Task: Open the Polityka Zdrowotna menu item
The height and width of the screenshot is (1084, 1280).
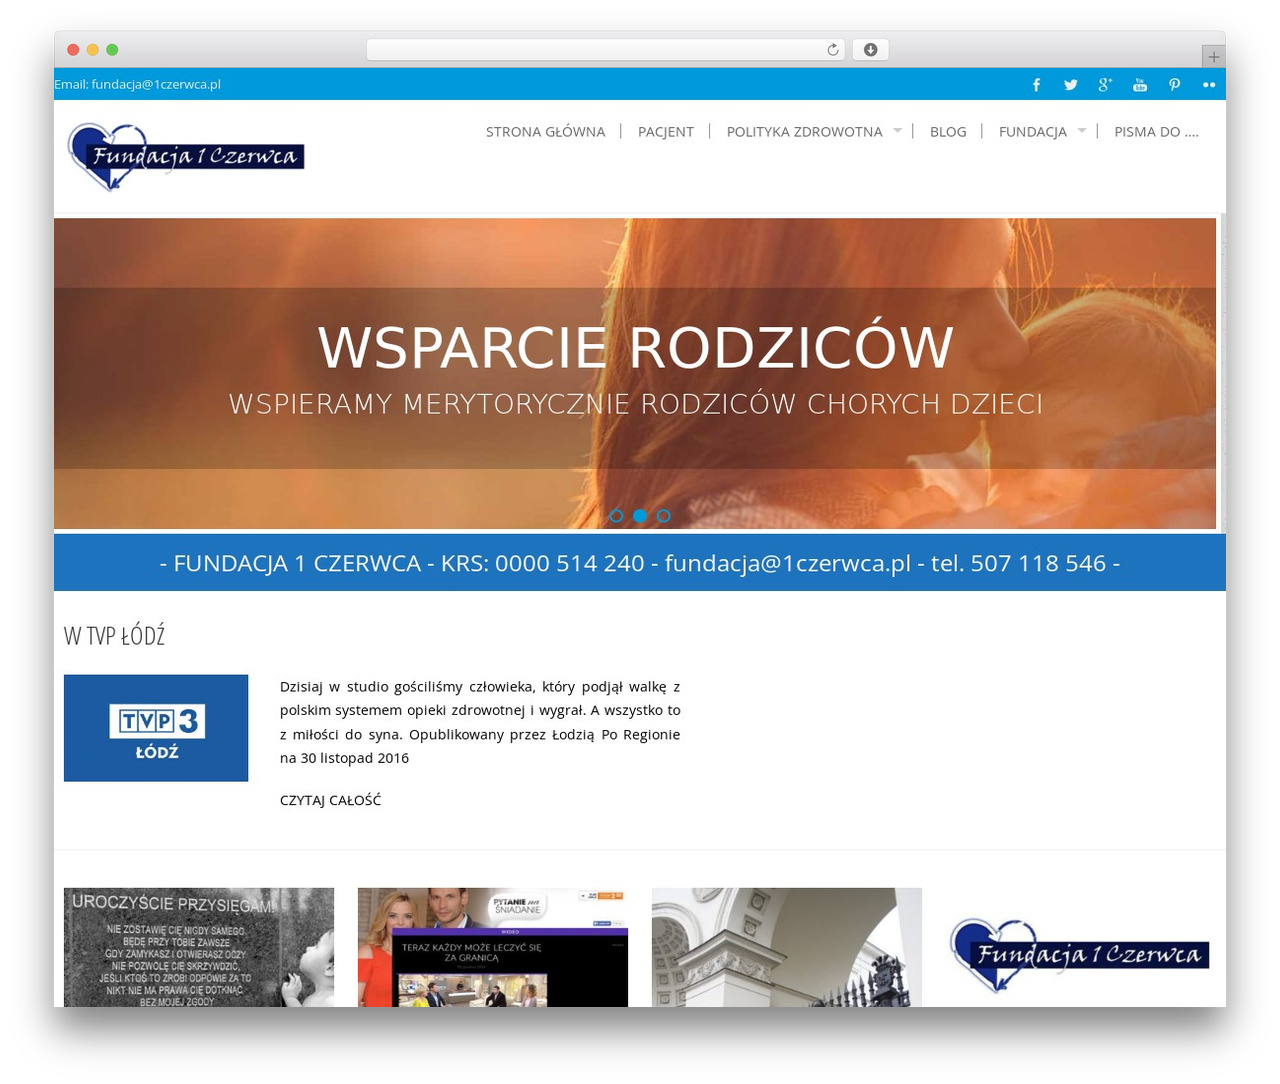Action: pos(804,132)
